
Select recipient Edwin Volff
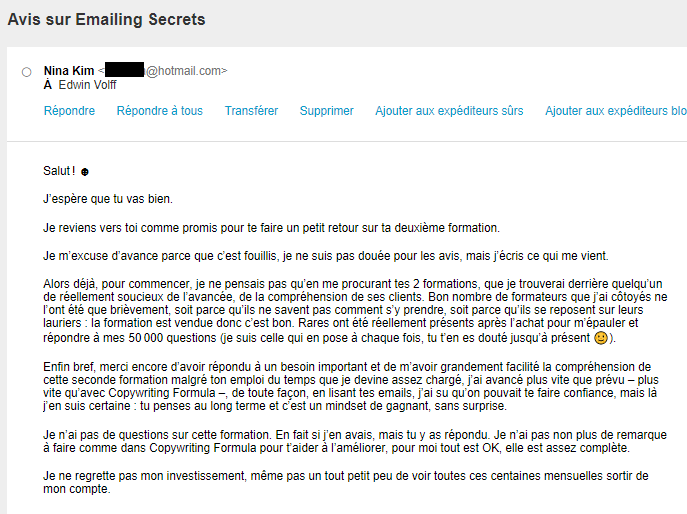pos(88,85)
